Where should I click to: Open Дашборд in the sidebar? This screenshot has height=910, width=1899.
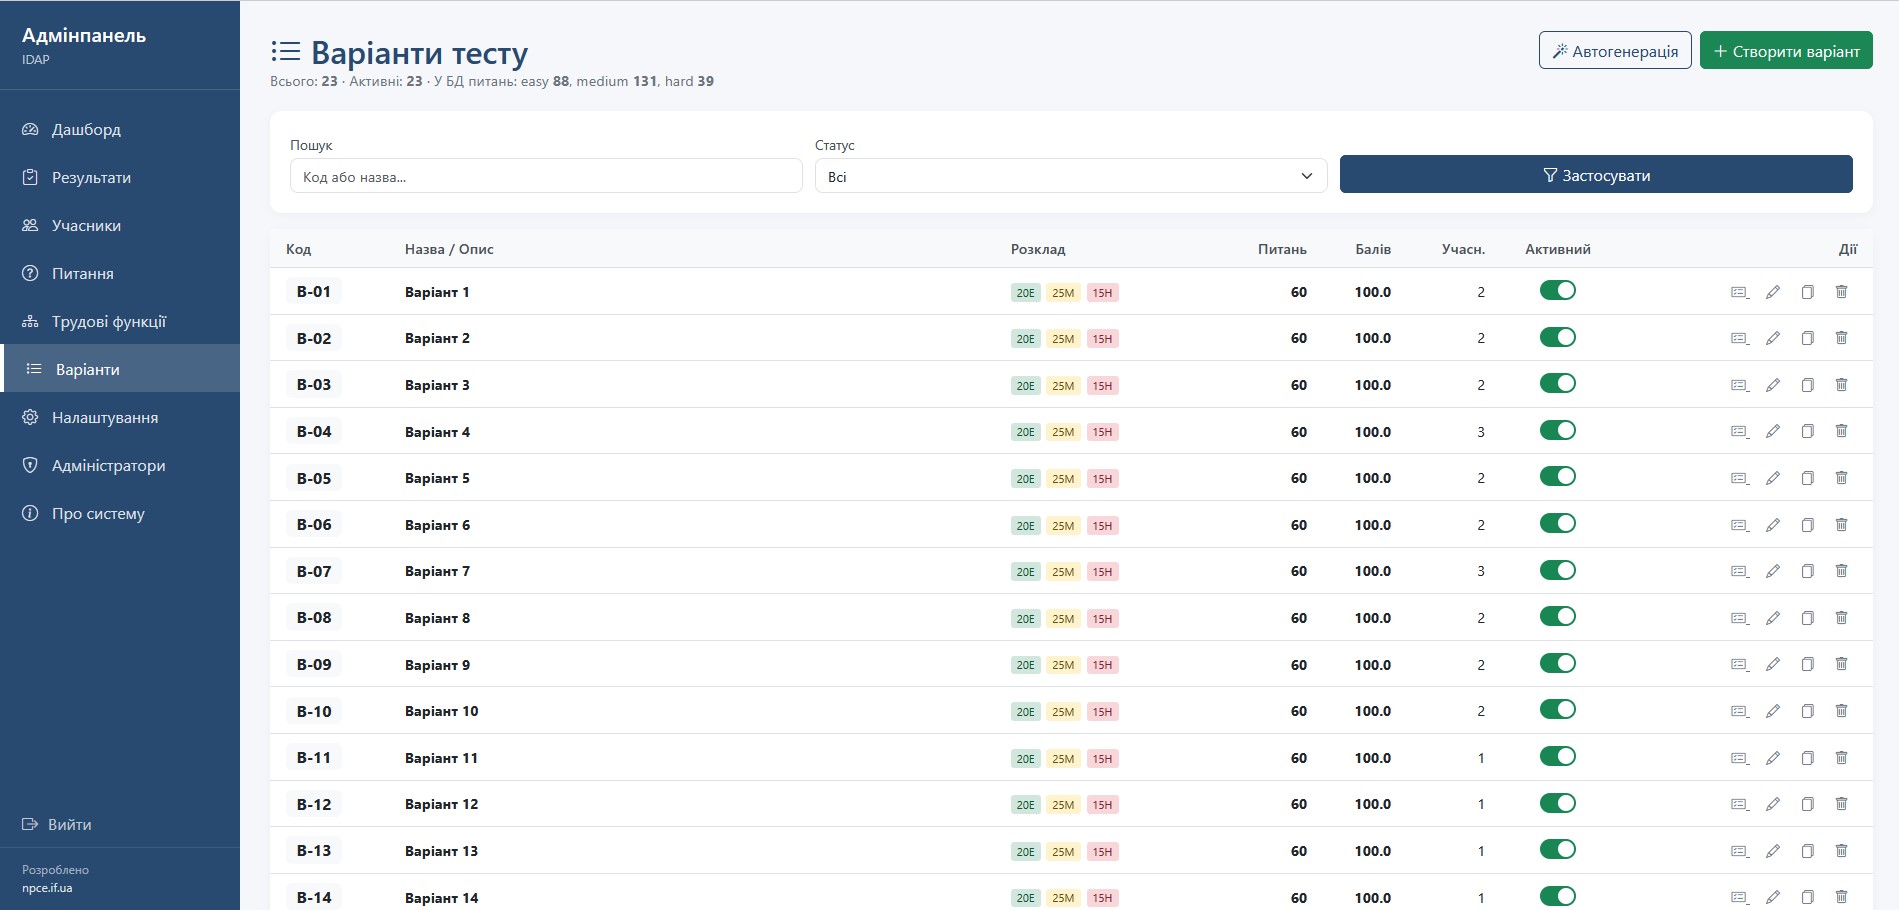point(120,129)
